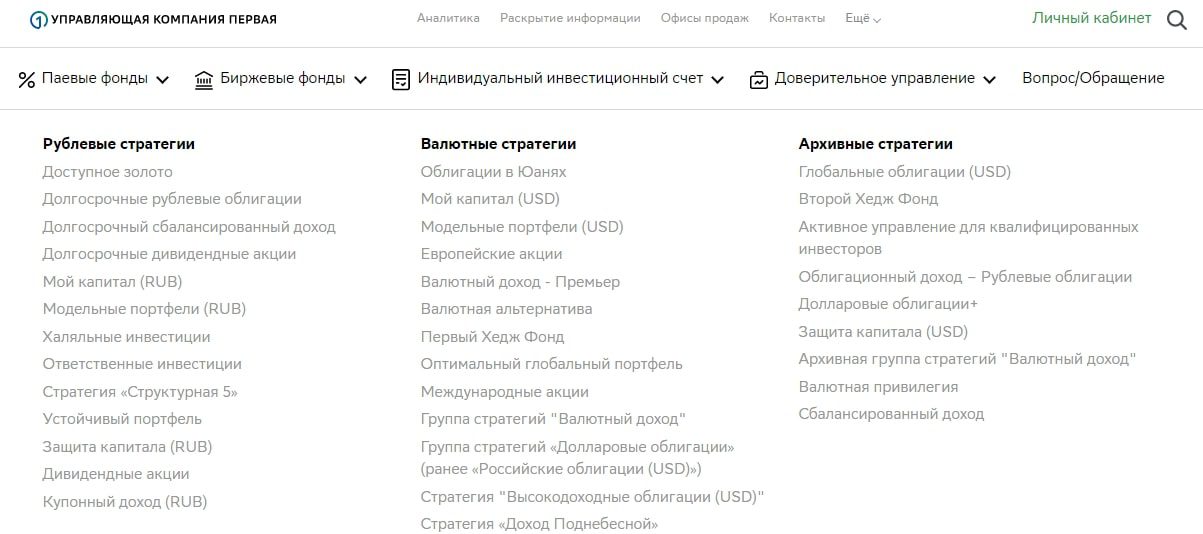This screenshot has height=534, width=1203.
Task: Click the document icon for Индивидуальный инвестиционный счет
Action: pyautogui.click(x=401, y=79)
